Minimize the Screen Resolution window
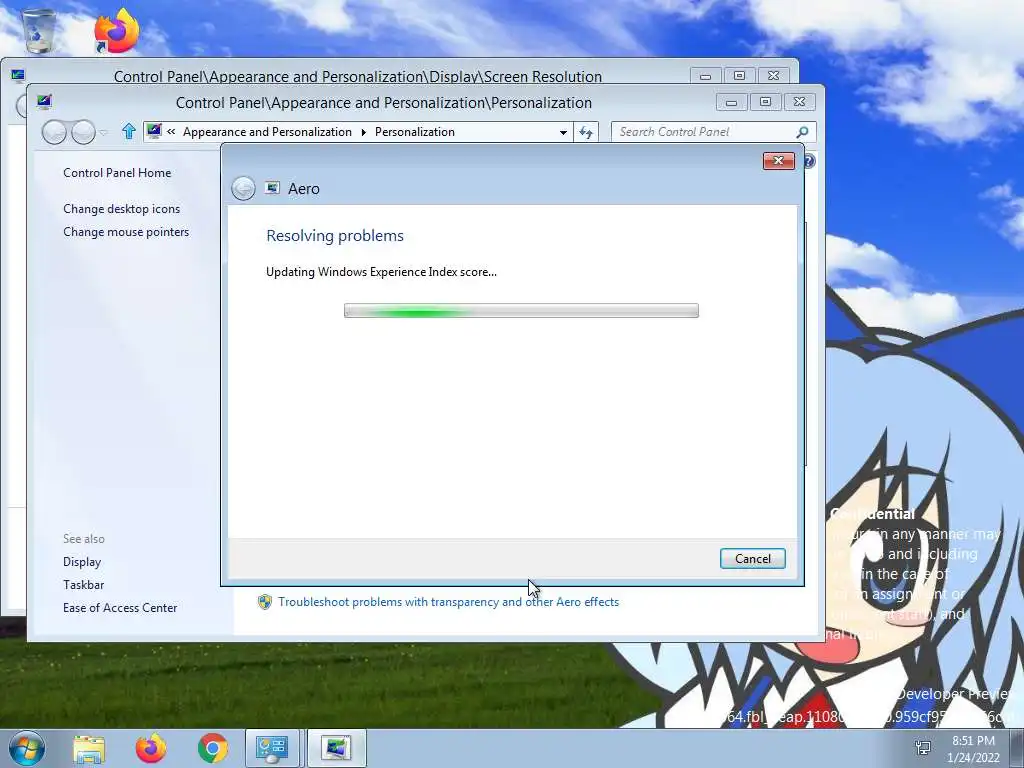This screenshot has height=768, width=1024. click(x=705, y=76)
